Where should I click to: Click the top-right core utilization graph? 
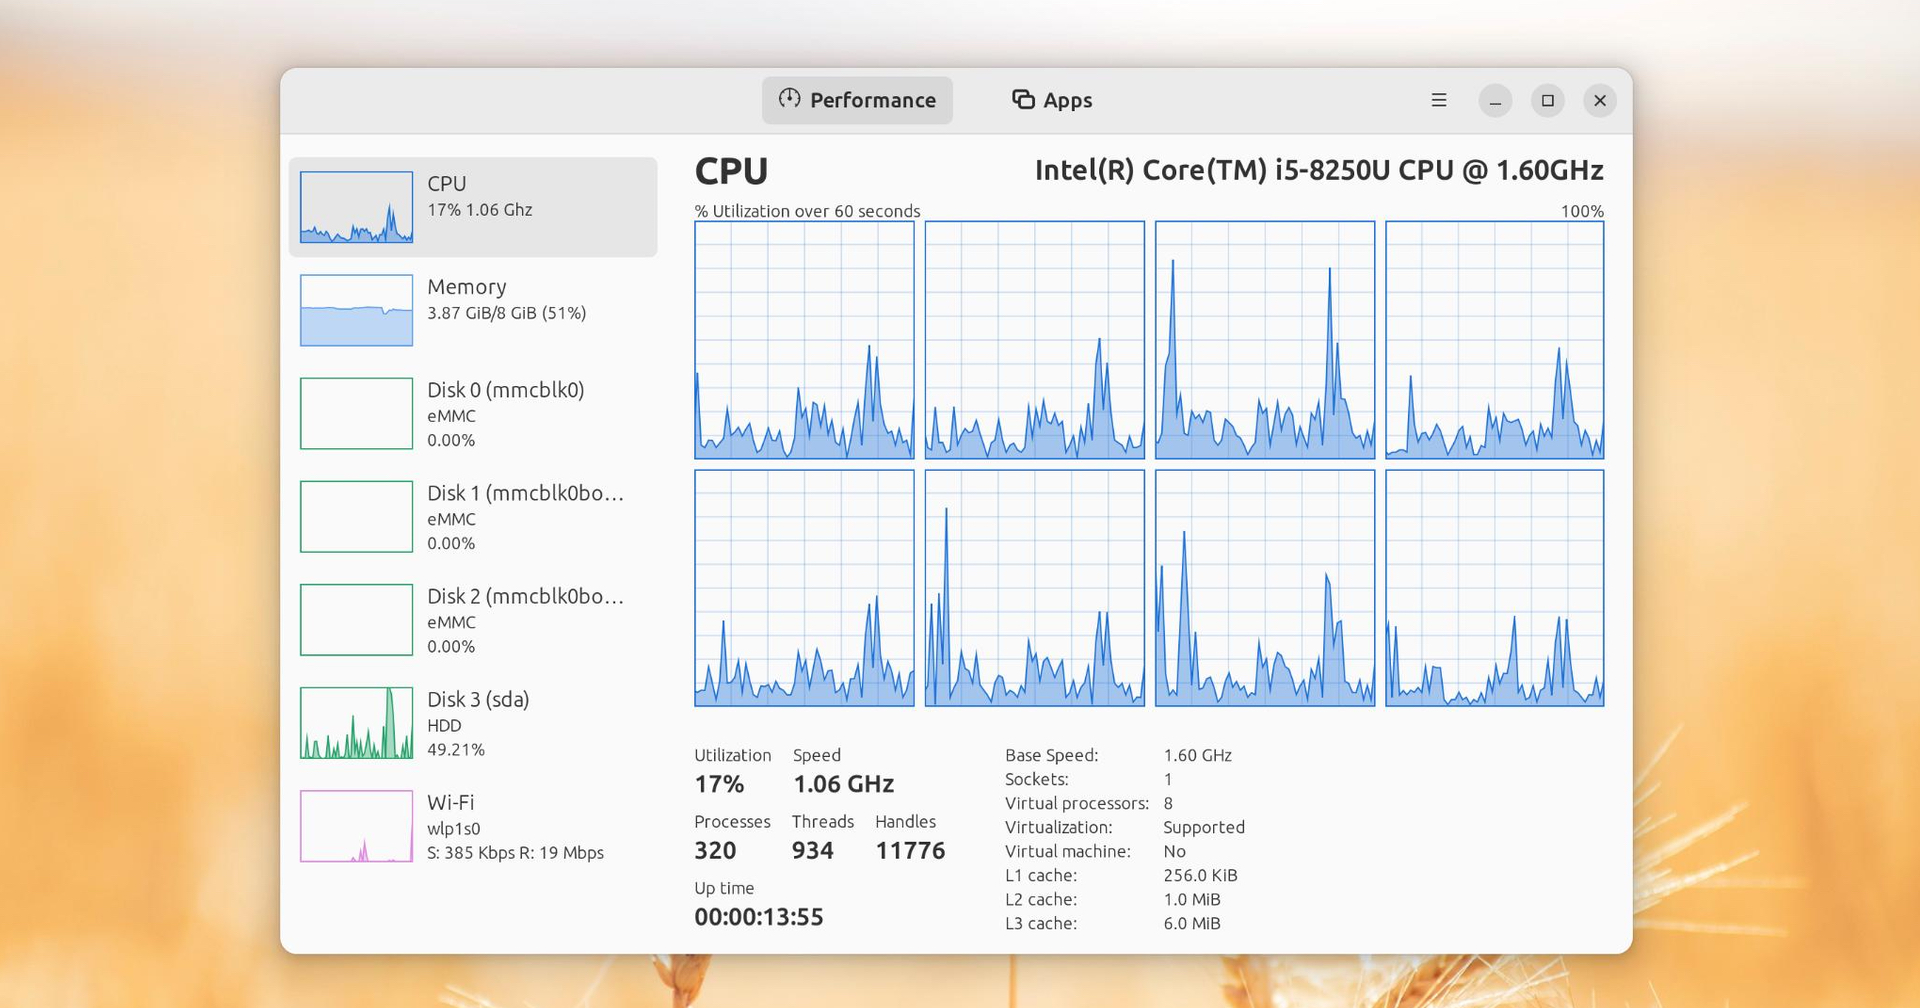[x=1495, y=340]
